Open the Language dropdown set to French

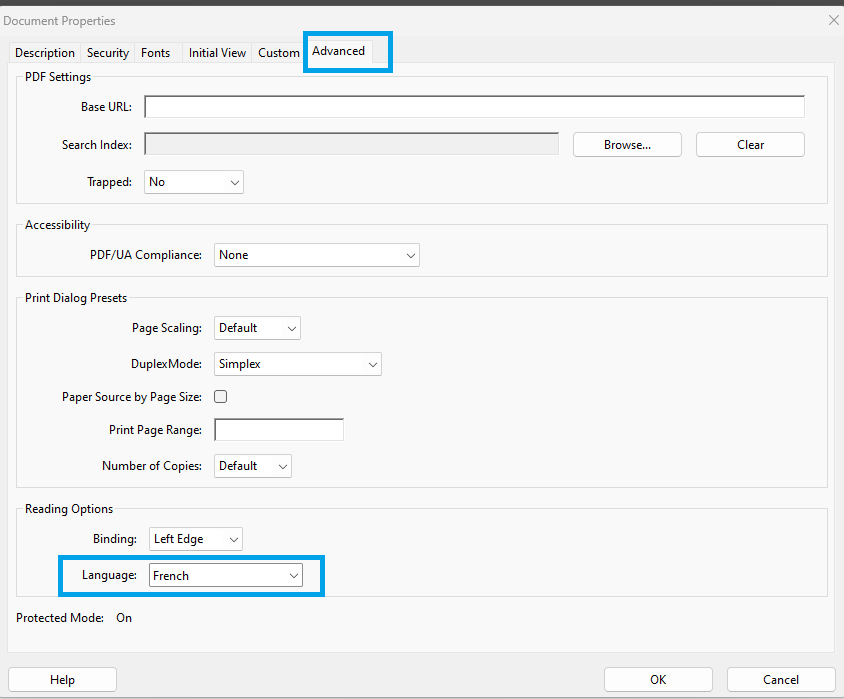pos(225,576)
